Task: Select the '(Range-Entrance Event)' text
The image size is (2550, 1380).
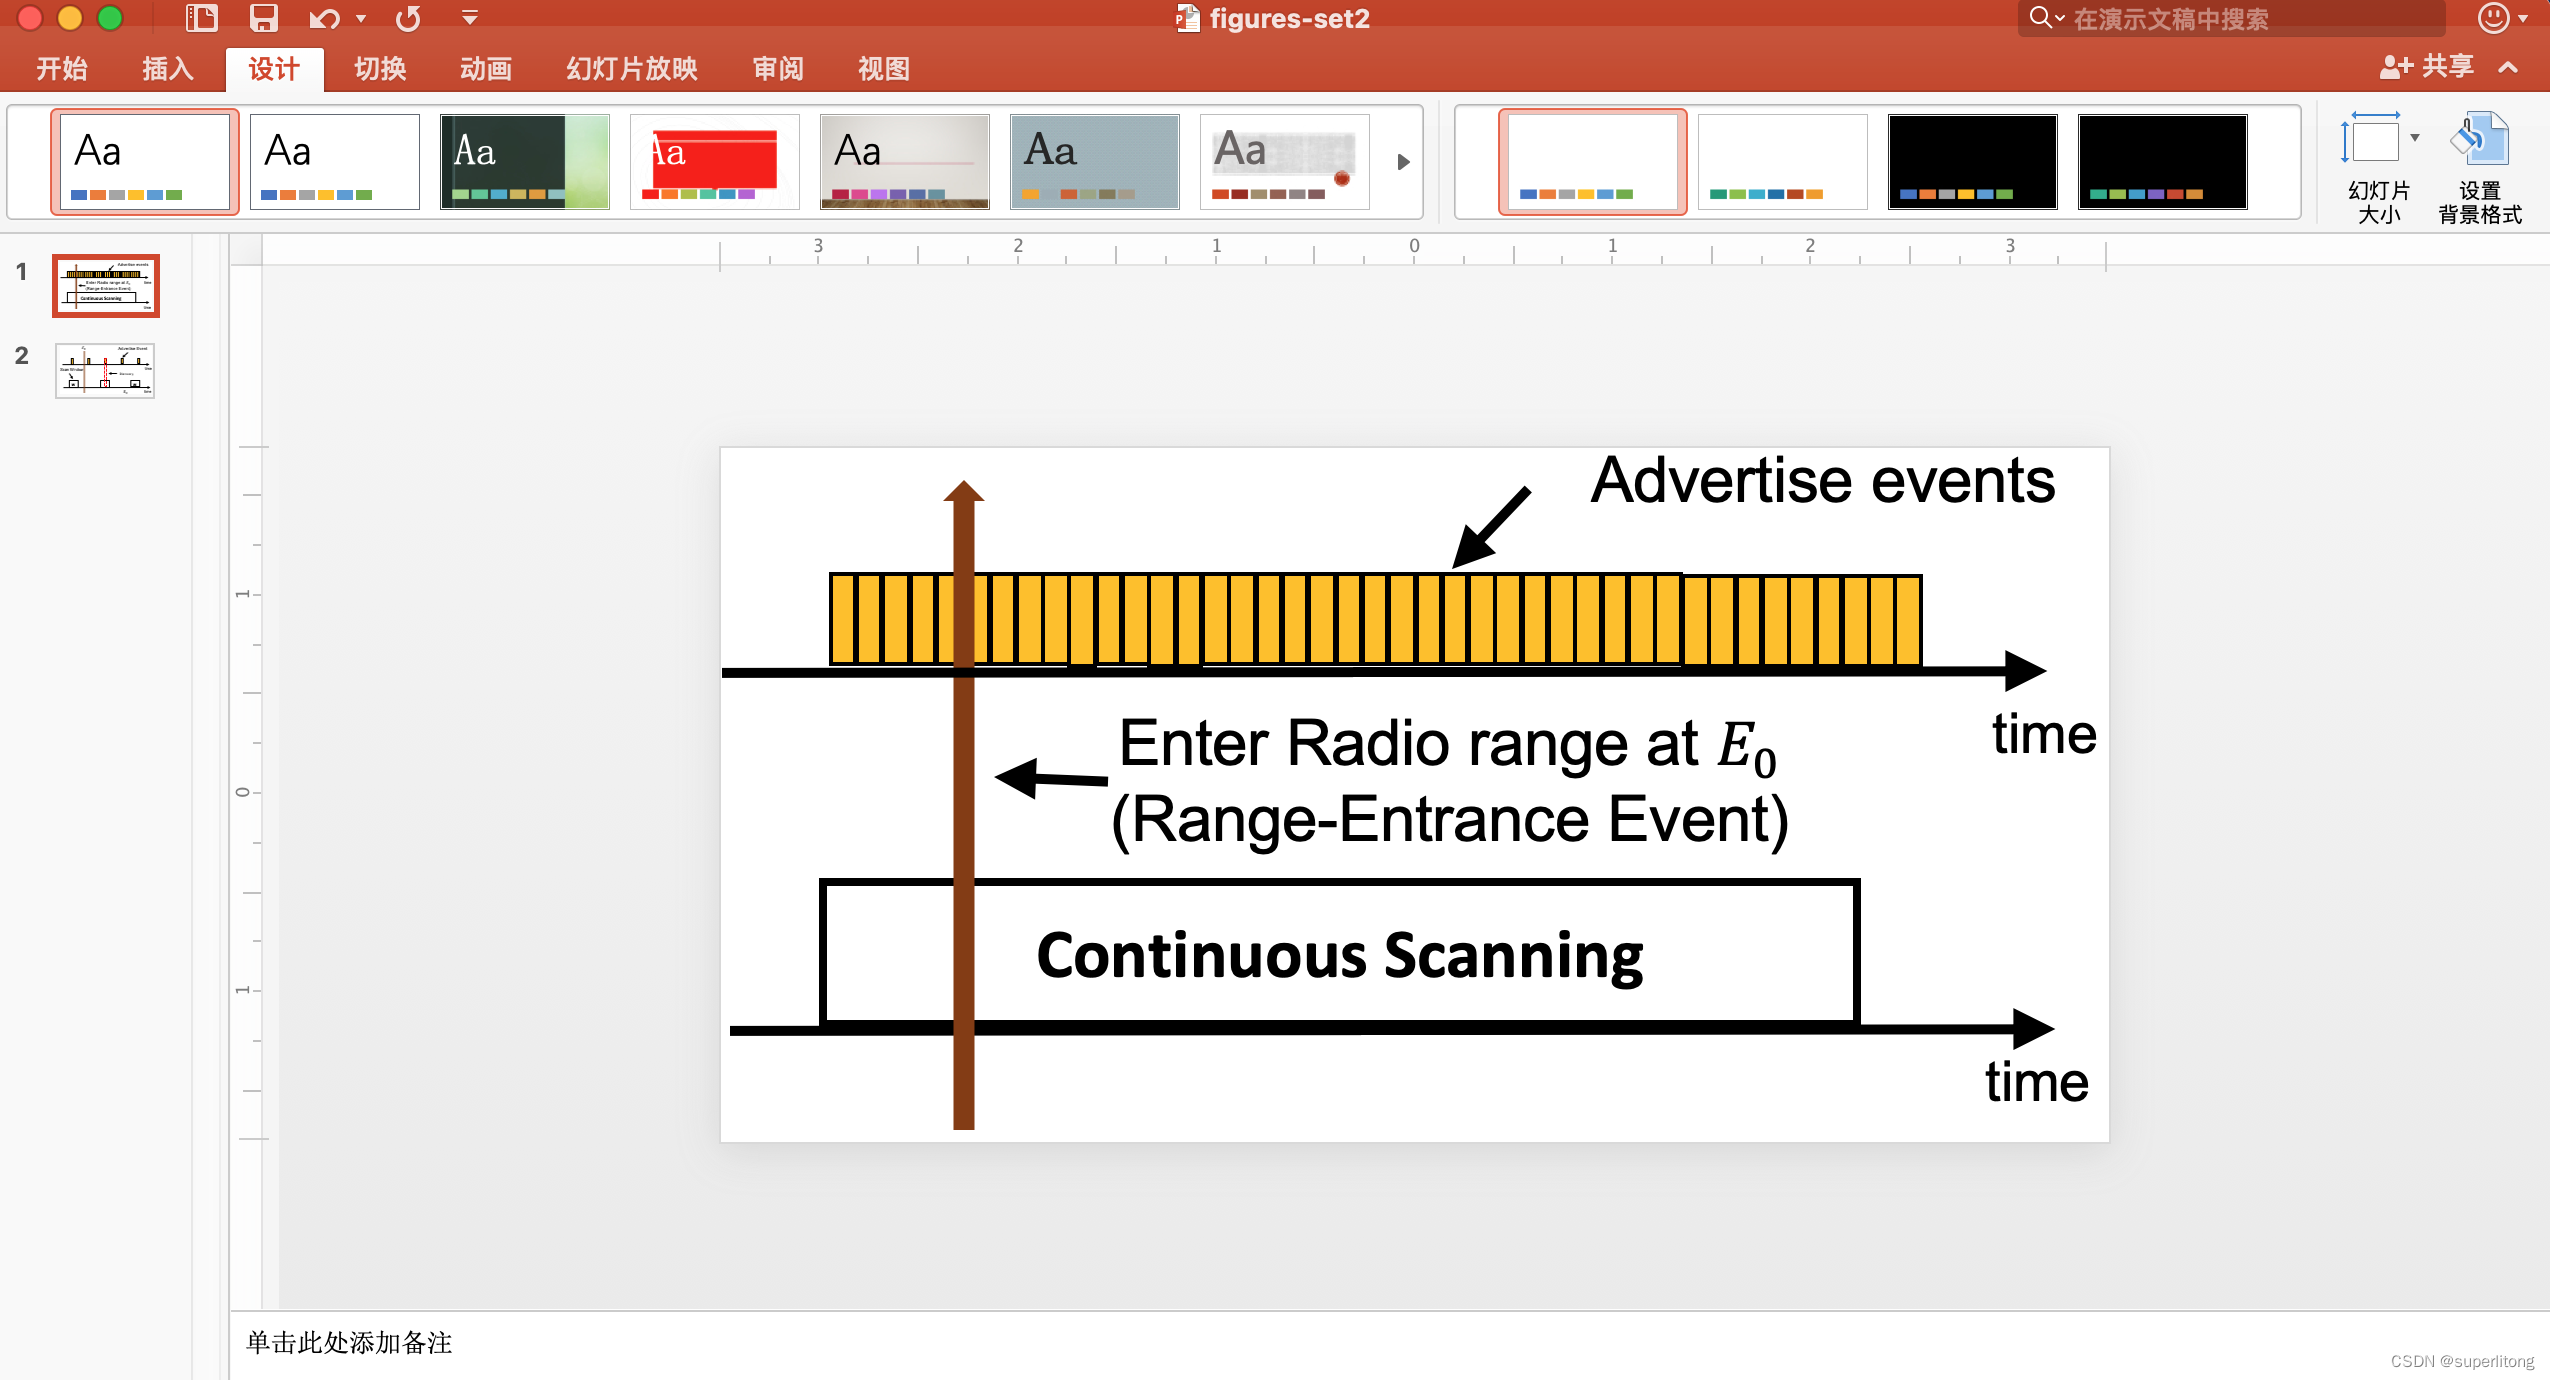Action: [1450, 820]
